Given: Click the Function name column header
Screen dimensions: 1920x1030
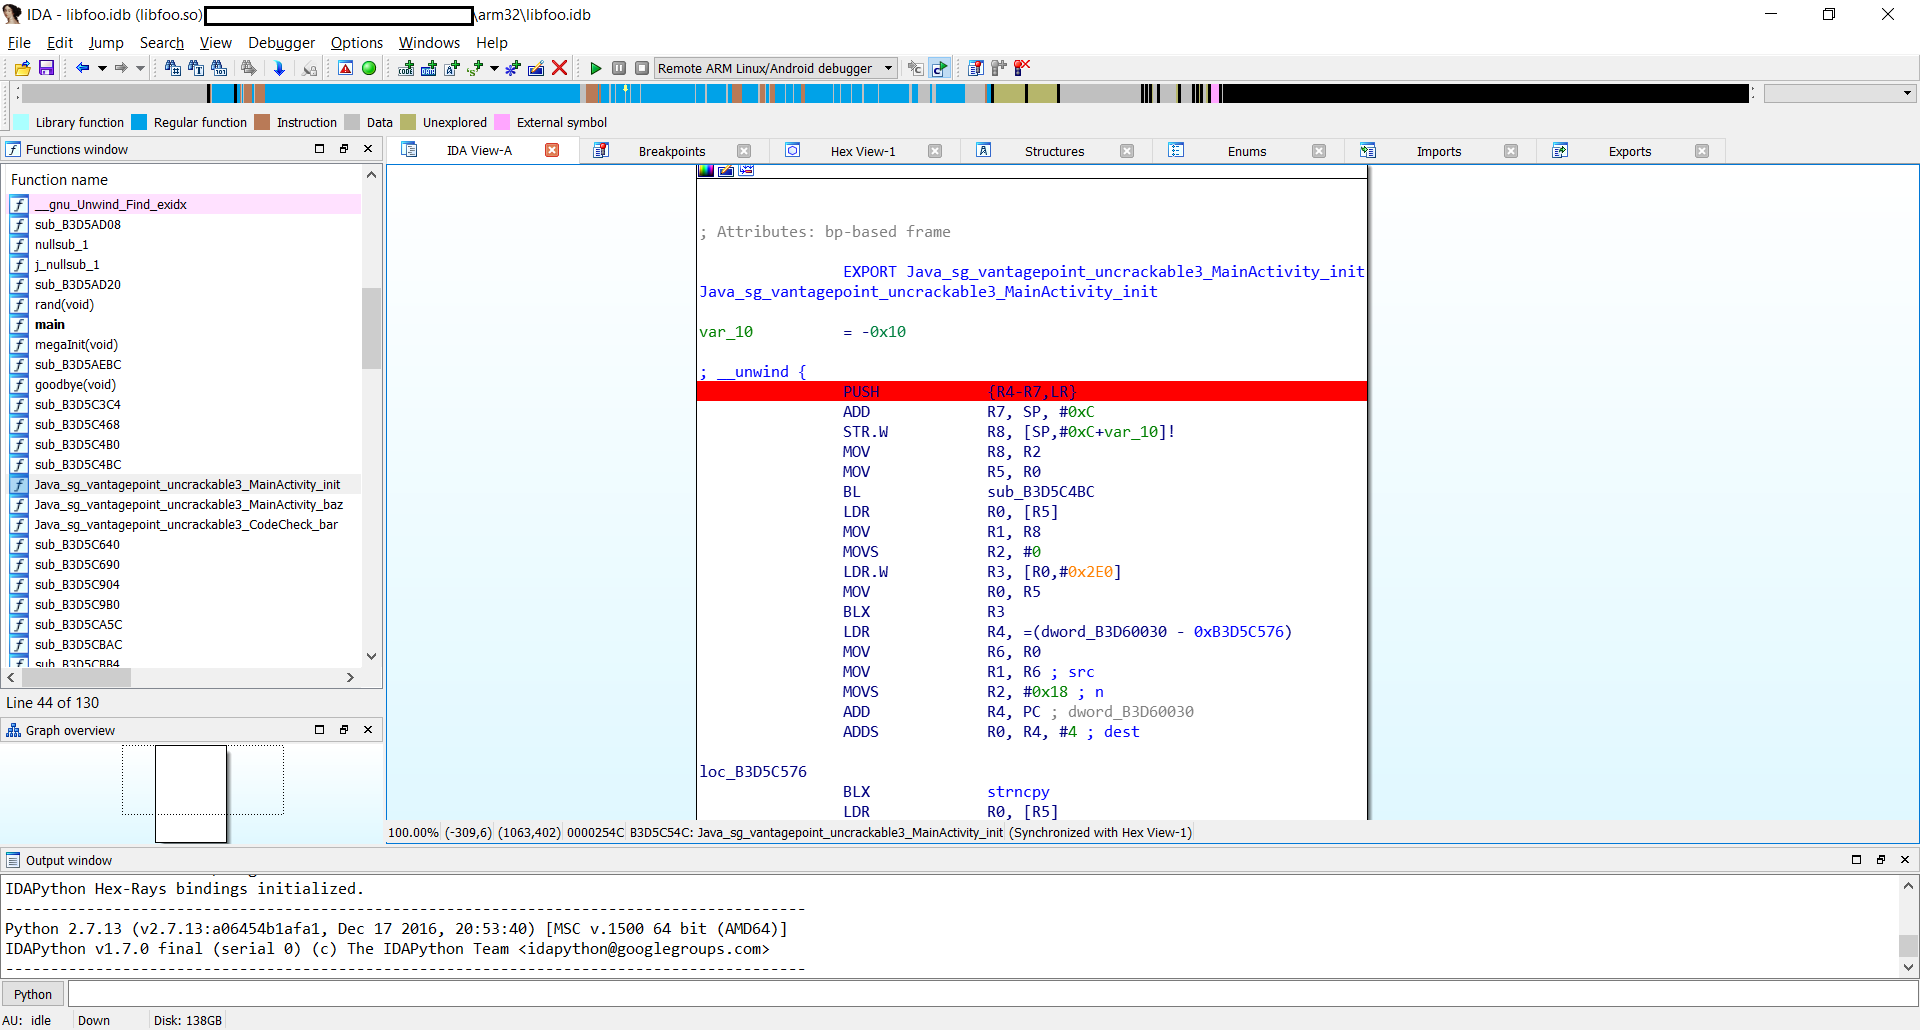Looking at the screenshot, I should (185, 180).
